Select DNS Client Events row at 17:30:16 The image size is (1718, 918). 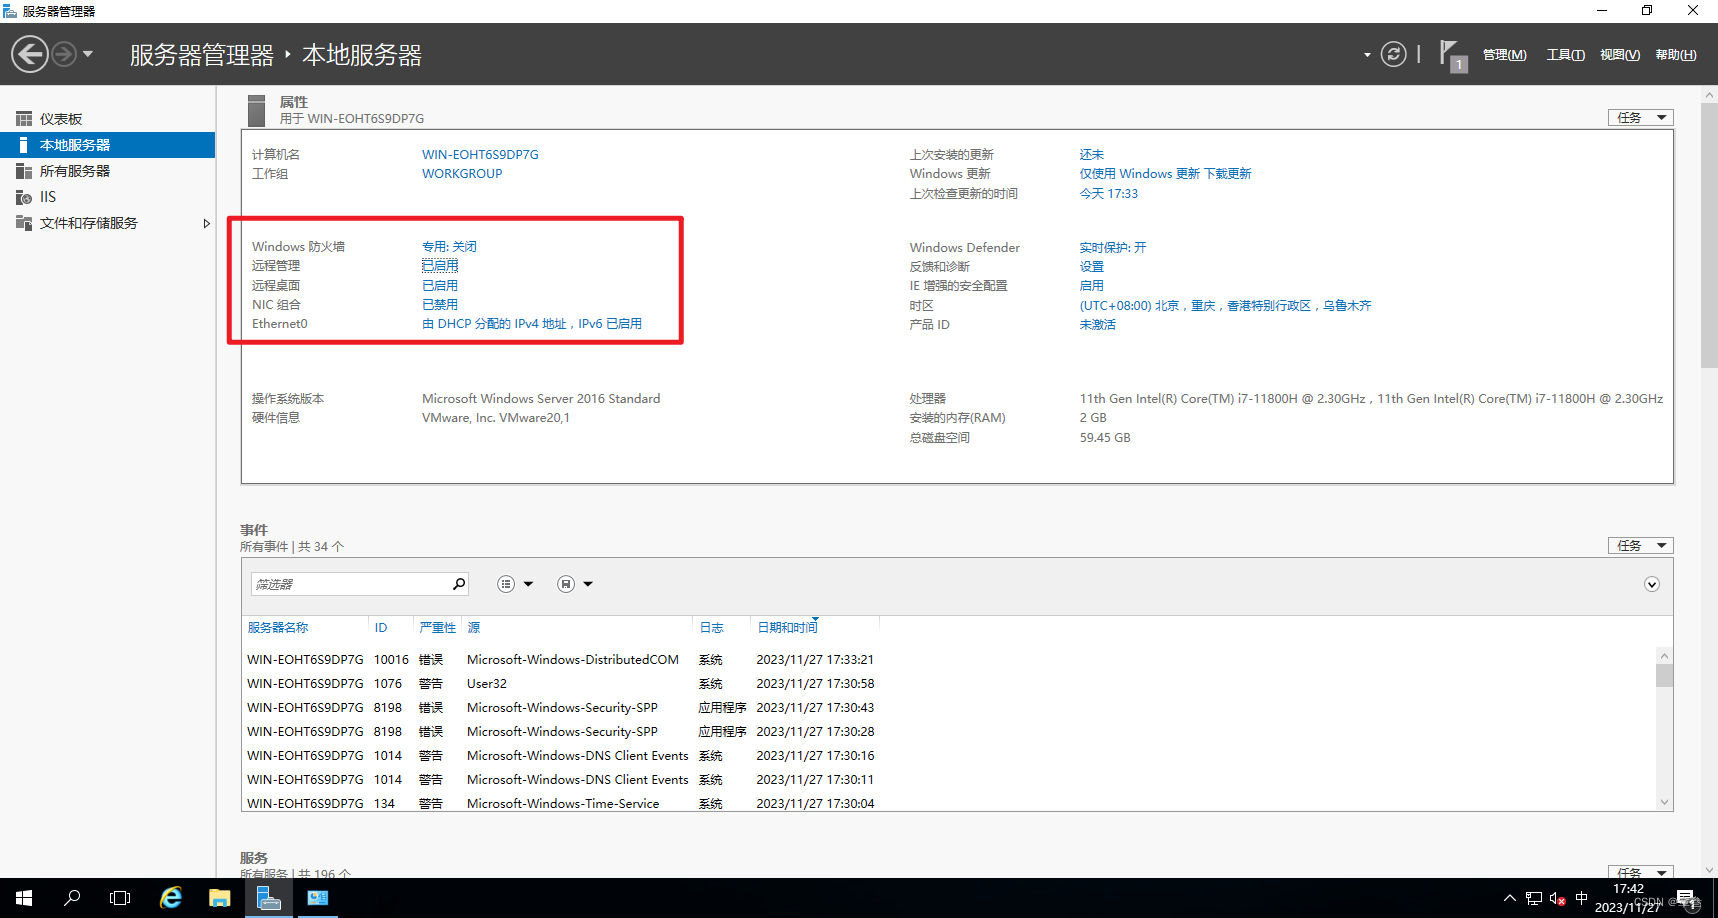click(561, 756)
